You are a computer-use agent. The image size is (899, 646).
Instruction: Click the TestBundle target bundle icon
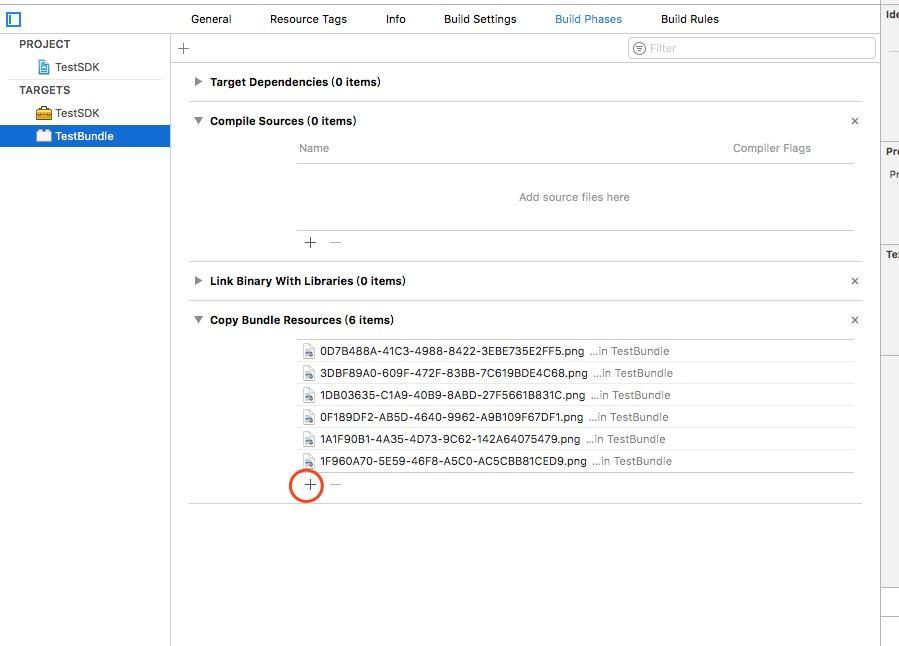click(x=44, y=136)
